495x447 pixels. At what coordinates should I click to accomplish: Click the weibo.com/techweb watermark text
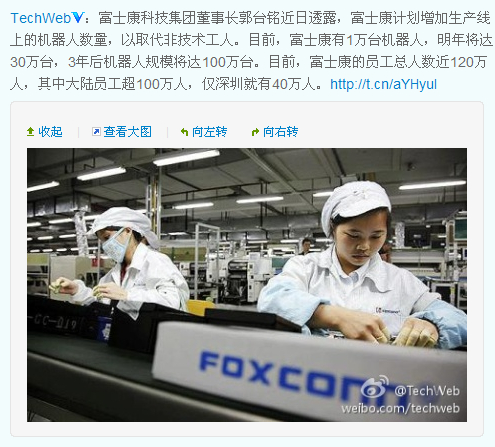tap(400, 408)
